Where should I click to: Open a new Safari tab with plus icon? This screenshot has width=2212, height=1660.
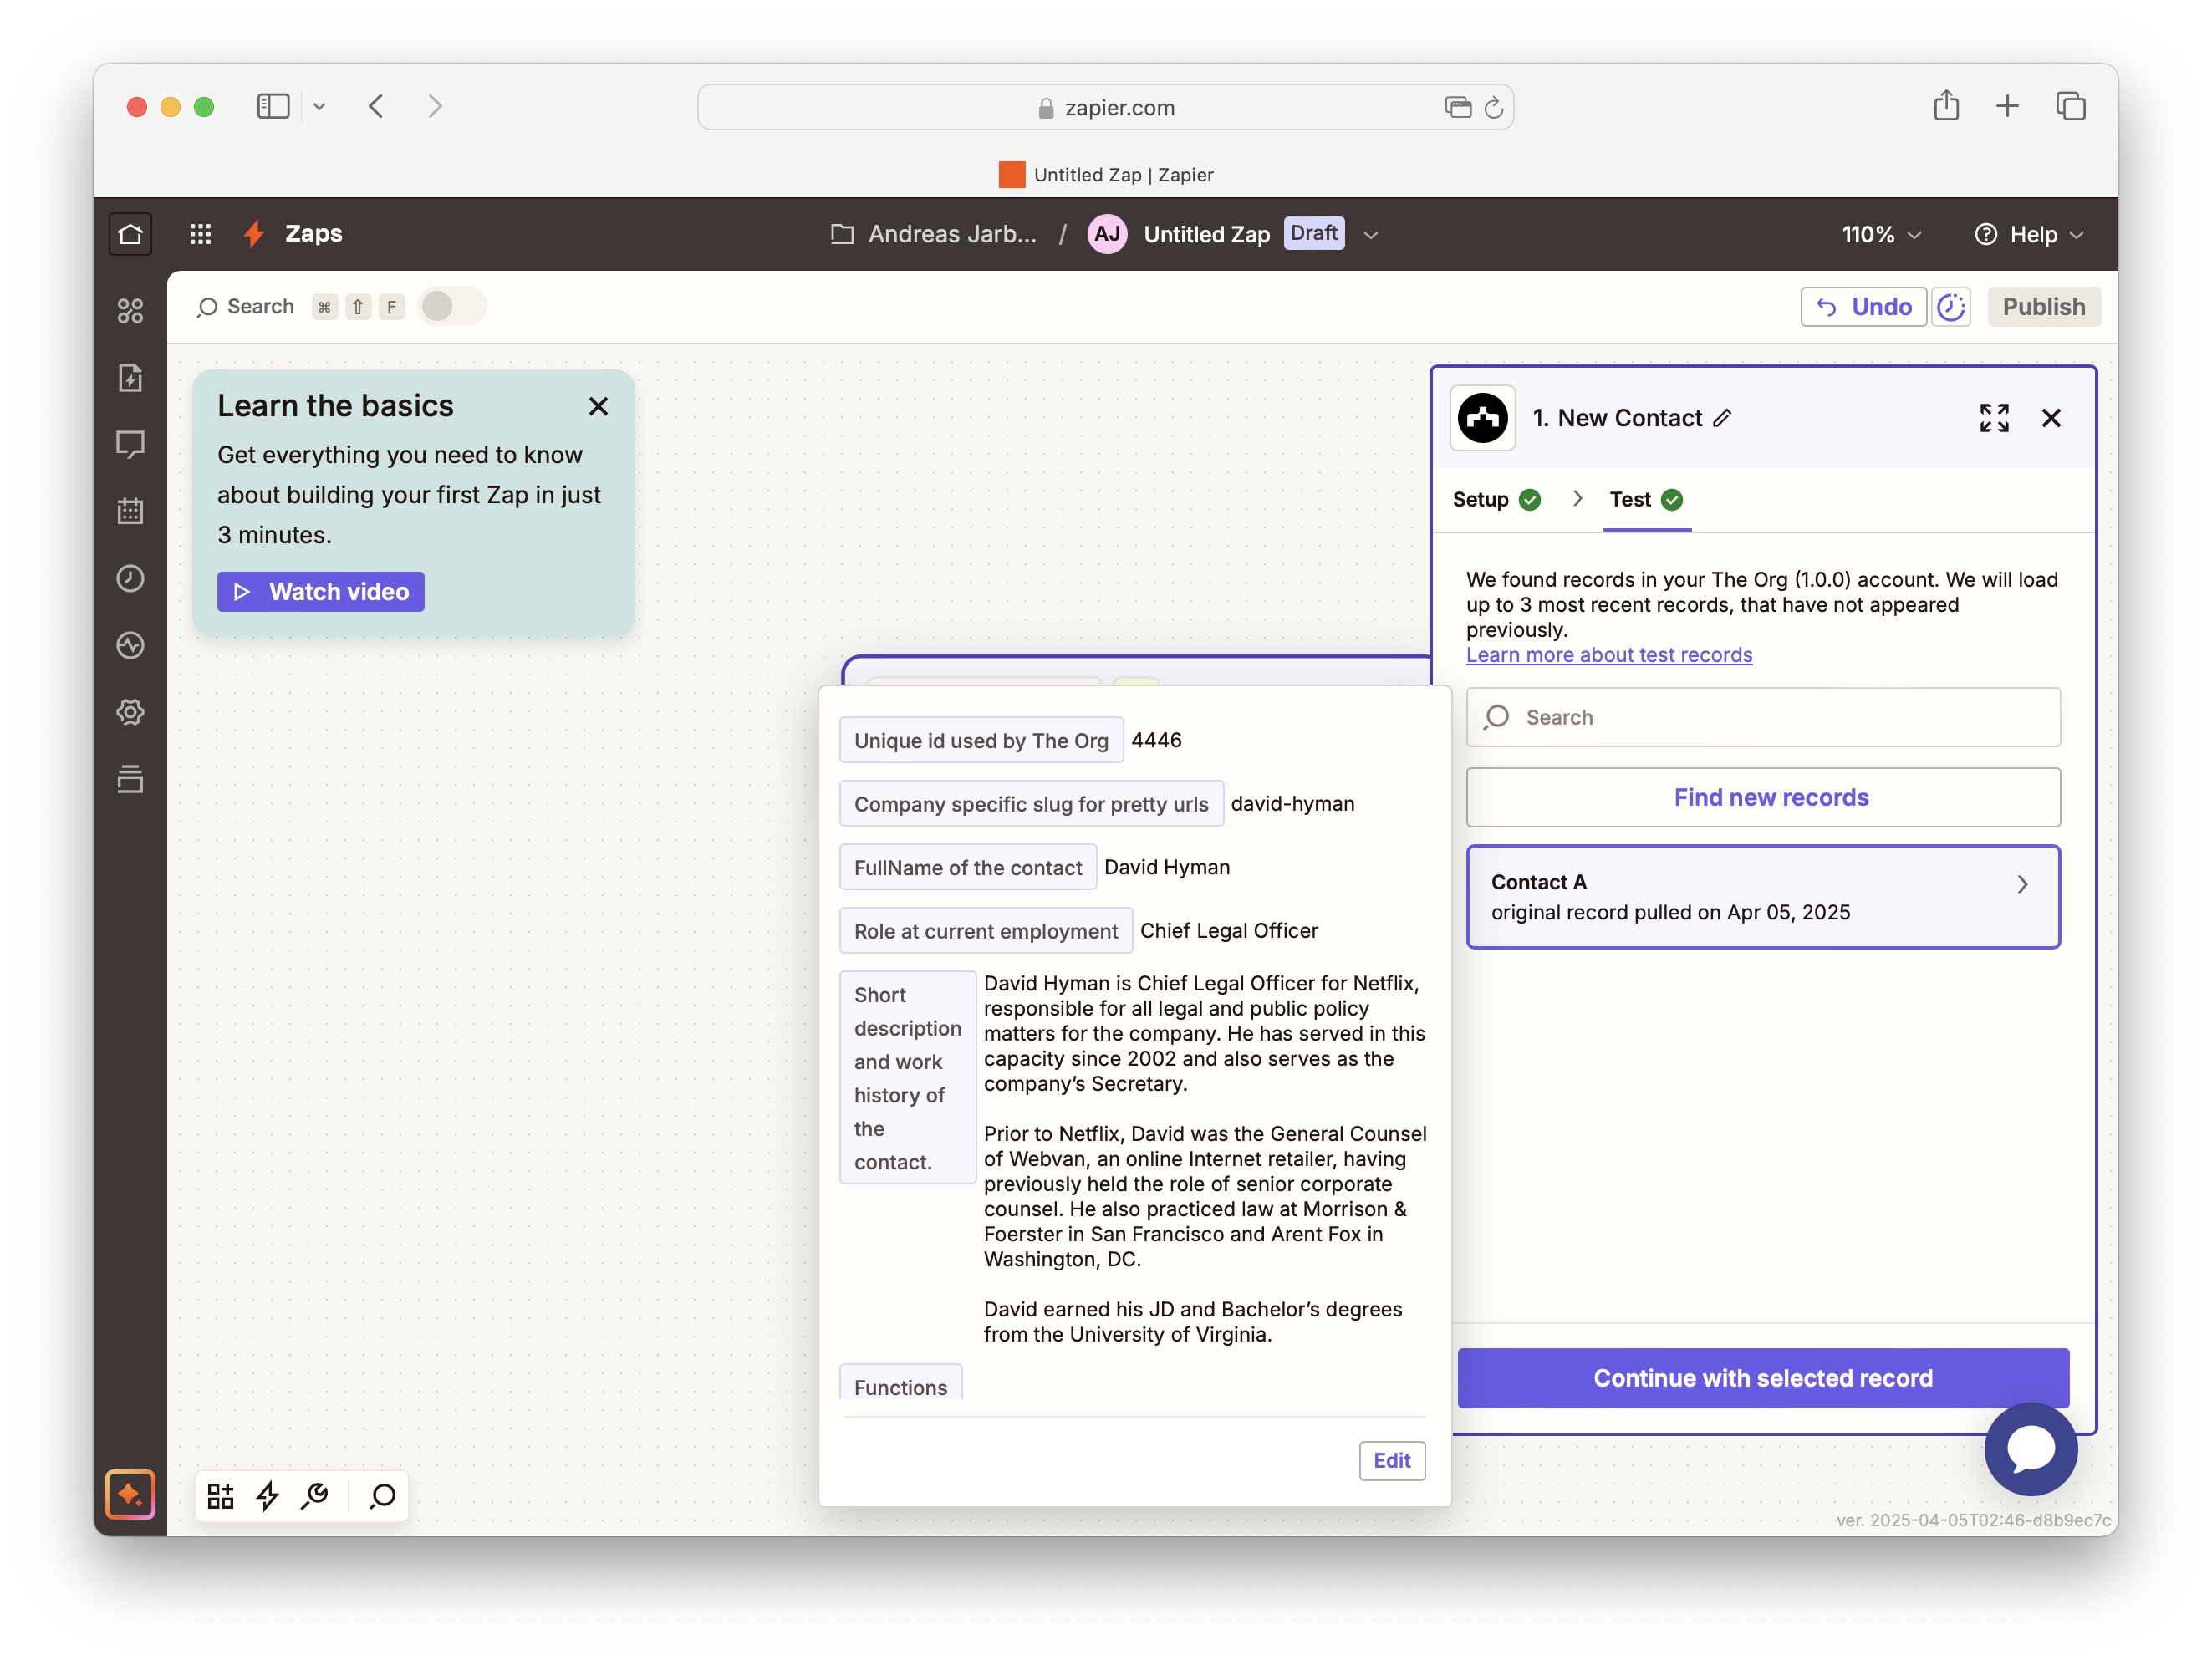(2007, 106)
